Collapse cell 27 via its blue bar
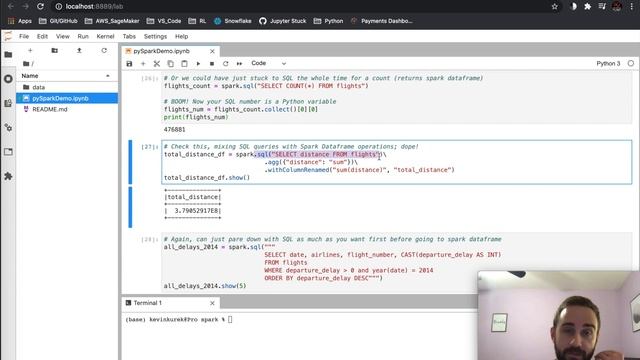 pyautogui.click(x=130, y=162)
